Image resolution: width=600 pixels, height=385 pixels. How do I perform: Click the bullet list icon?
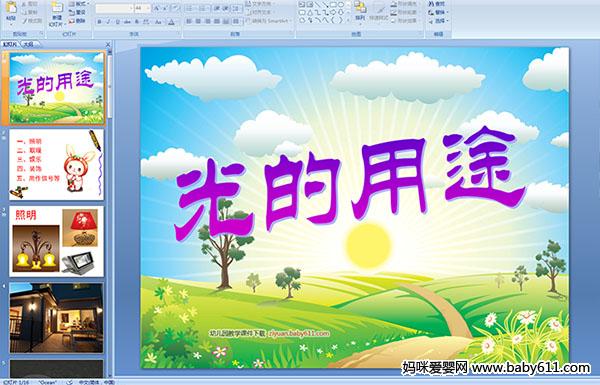tap(190, 8)
